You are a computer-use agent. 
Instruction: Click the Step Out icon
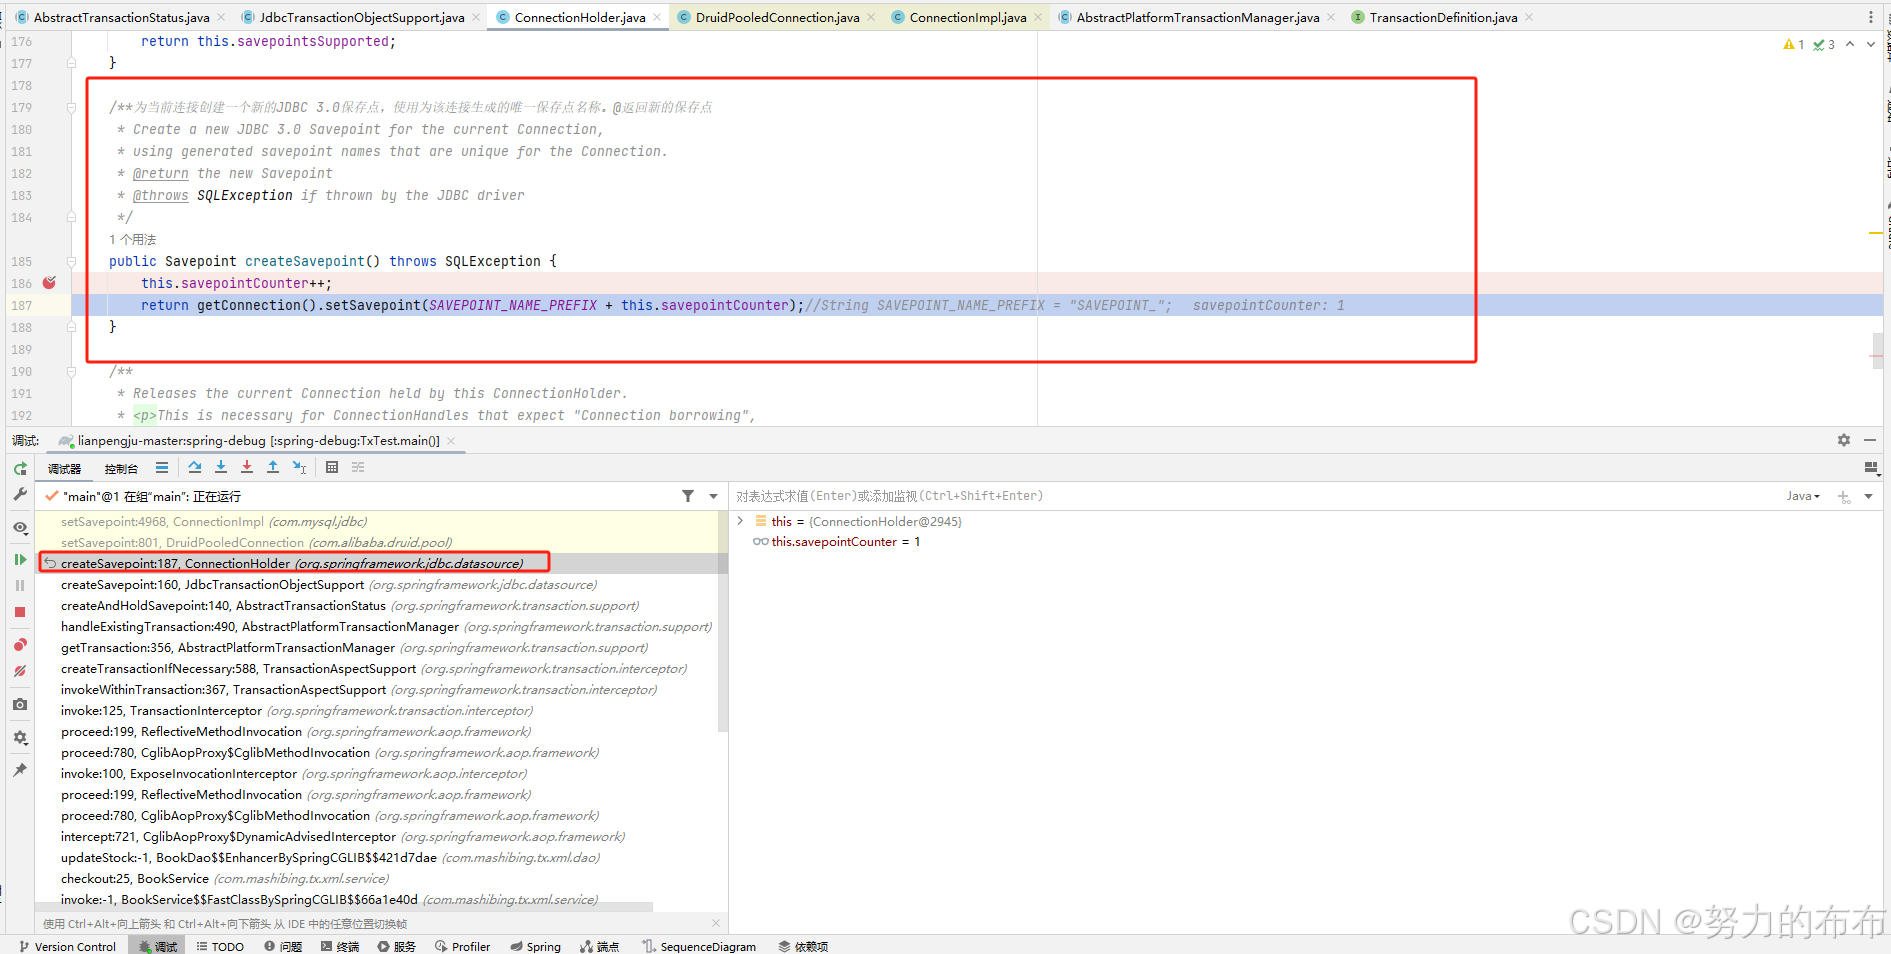pos(273,467)
